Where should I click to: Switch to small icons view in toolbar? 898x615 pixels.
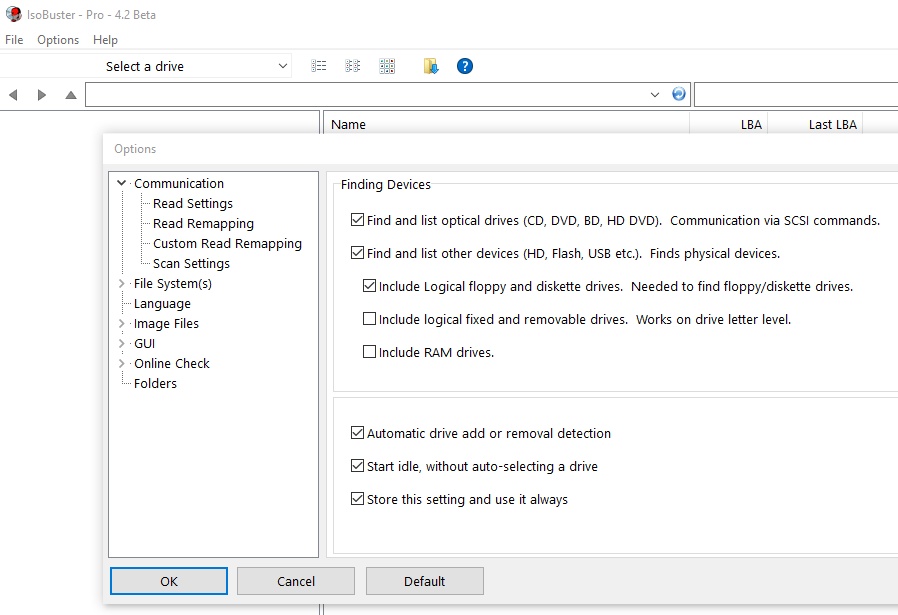pos(353,66)
